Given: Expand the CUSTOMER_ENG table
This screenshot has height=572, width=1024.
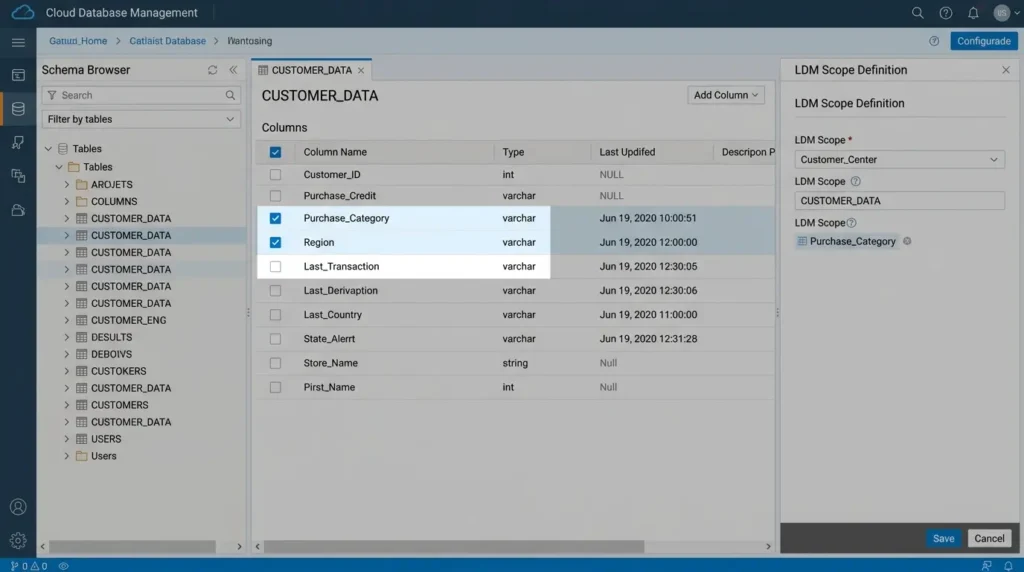Looking at the screenshot, I should click(x=67, y=321).
